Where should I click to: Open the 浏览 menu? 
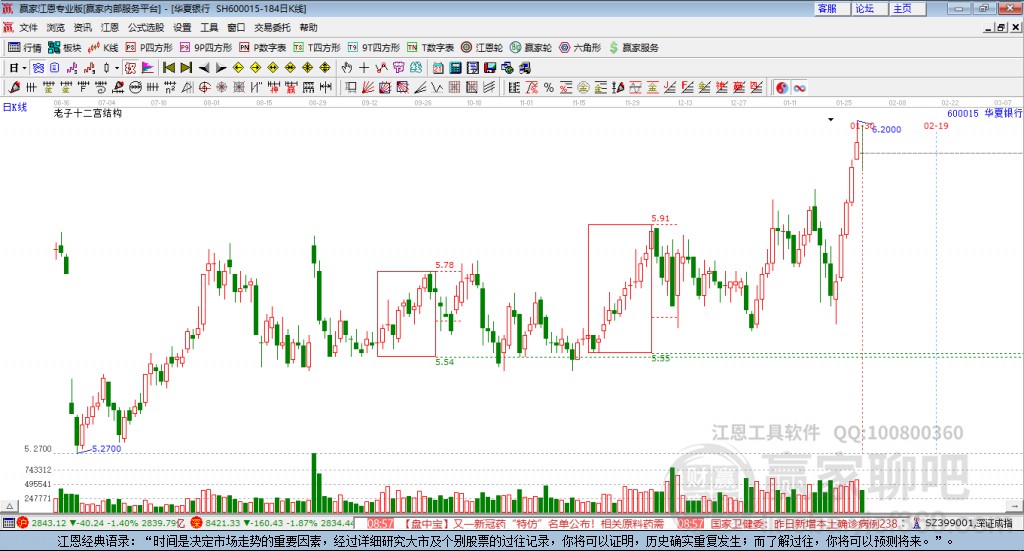(x=56, y=27)
